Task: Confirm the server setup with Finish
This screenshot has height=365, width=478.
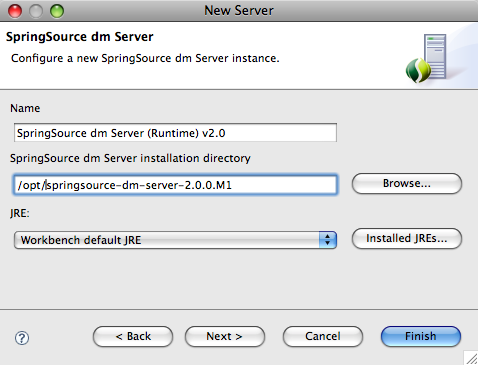Action: (x=421, y=336)
